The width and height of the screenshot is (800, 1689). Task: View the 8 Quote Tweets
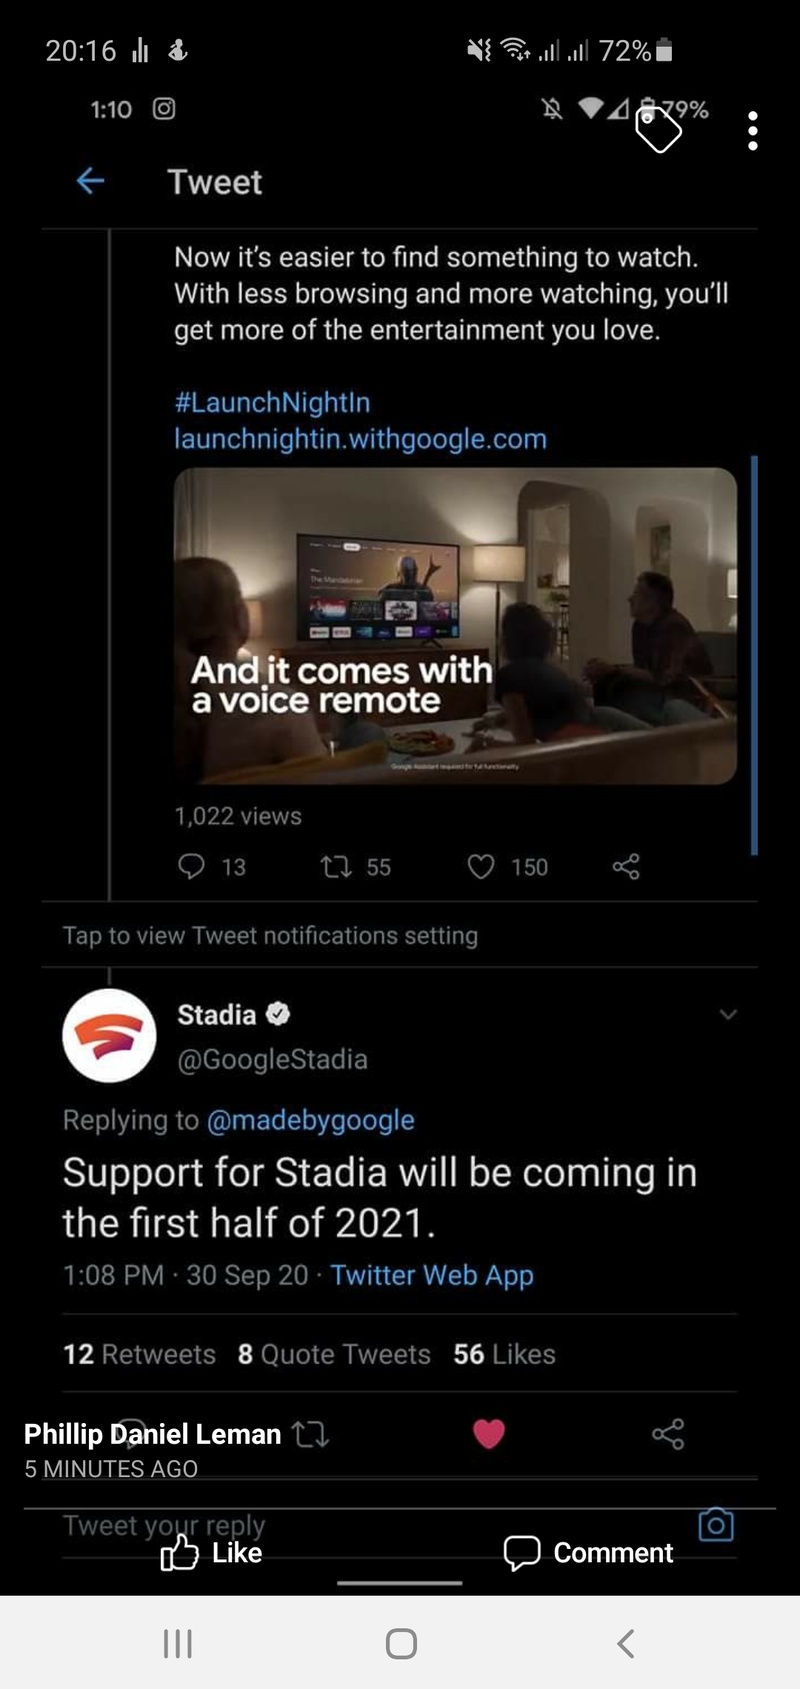pyautogui.click(x=334, y=1354)
